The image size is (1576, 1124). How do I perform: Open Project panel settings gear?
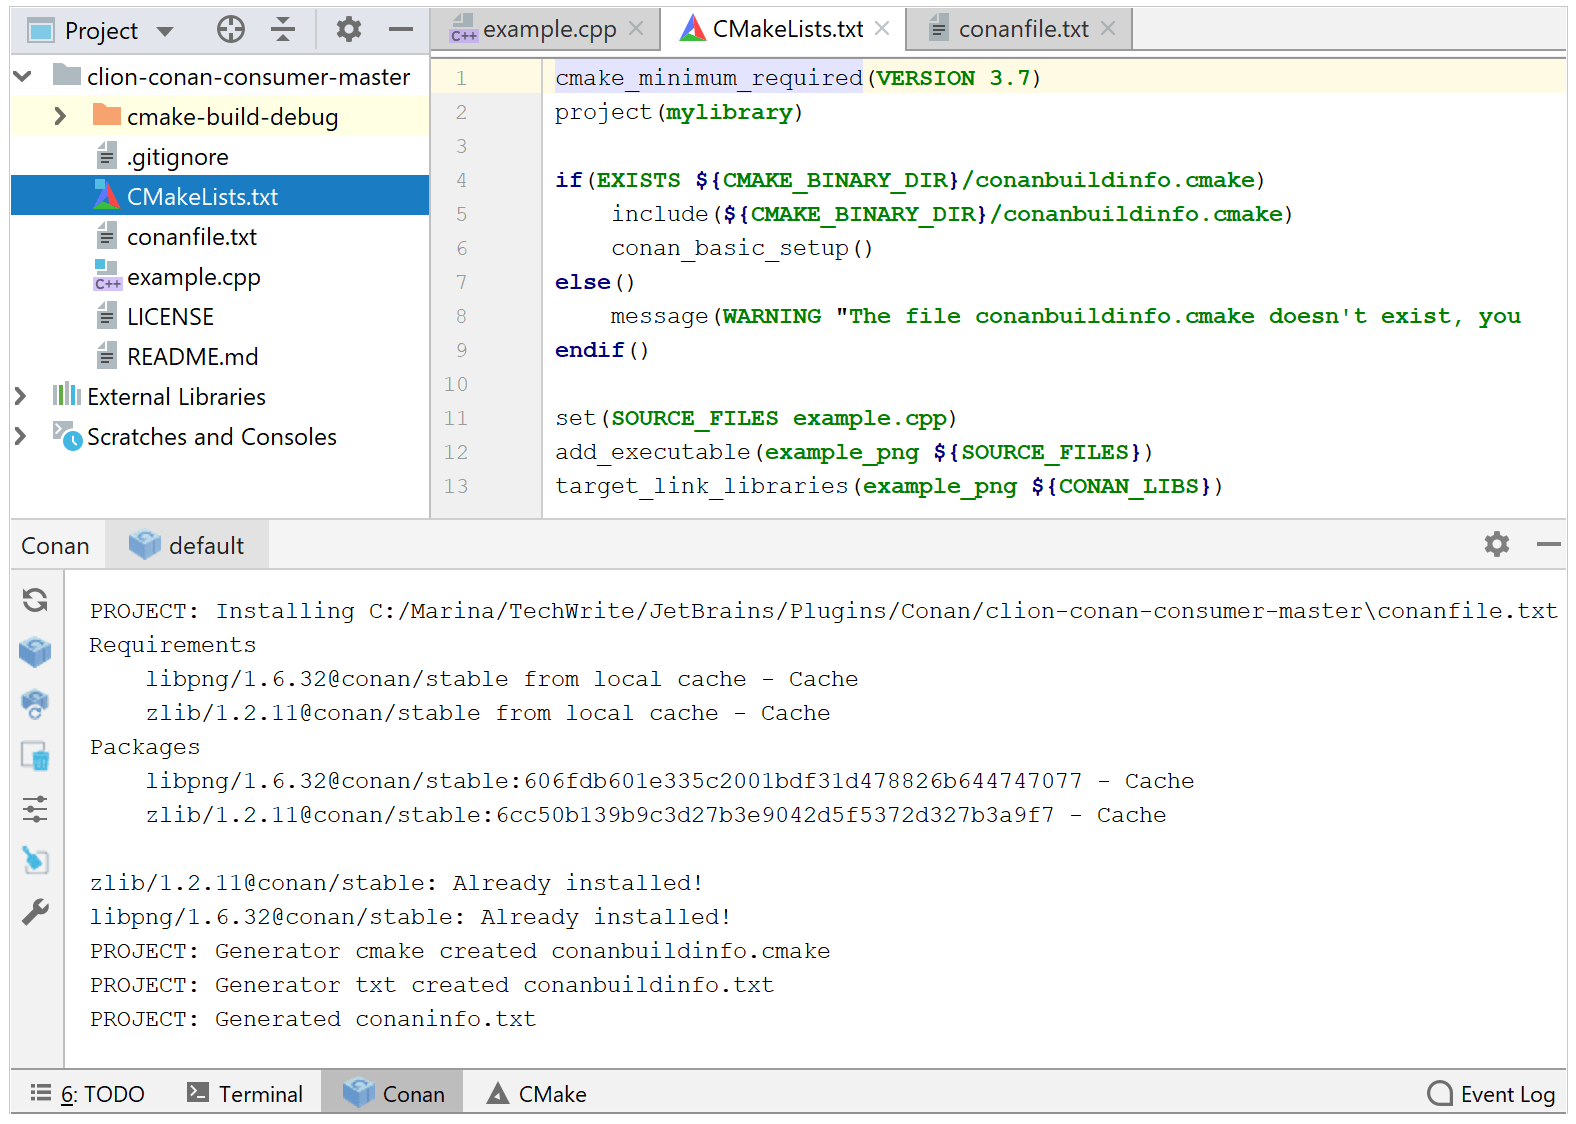coord(349,30)
